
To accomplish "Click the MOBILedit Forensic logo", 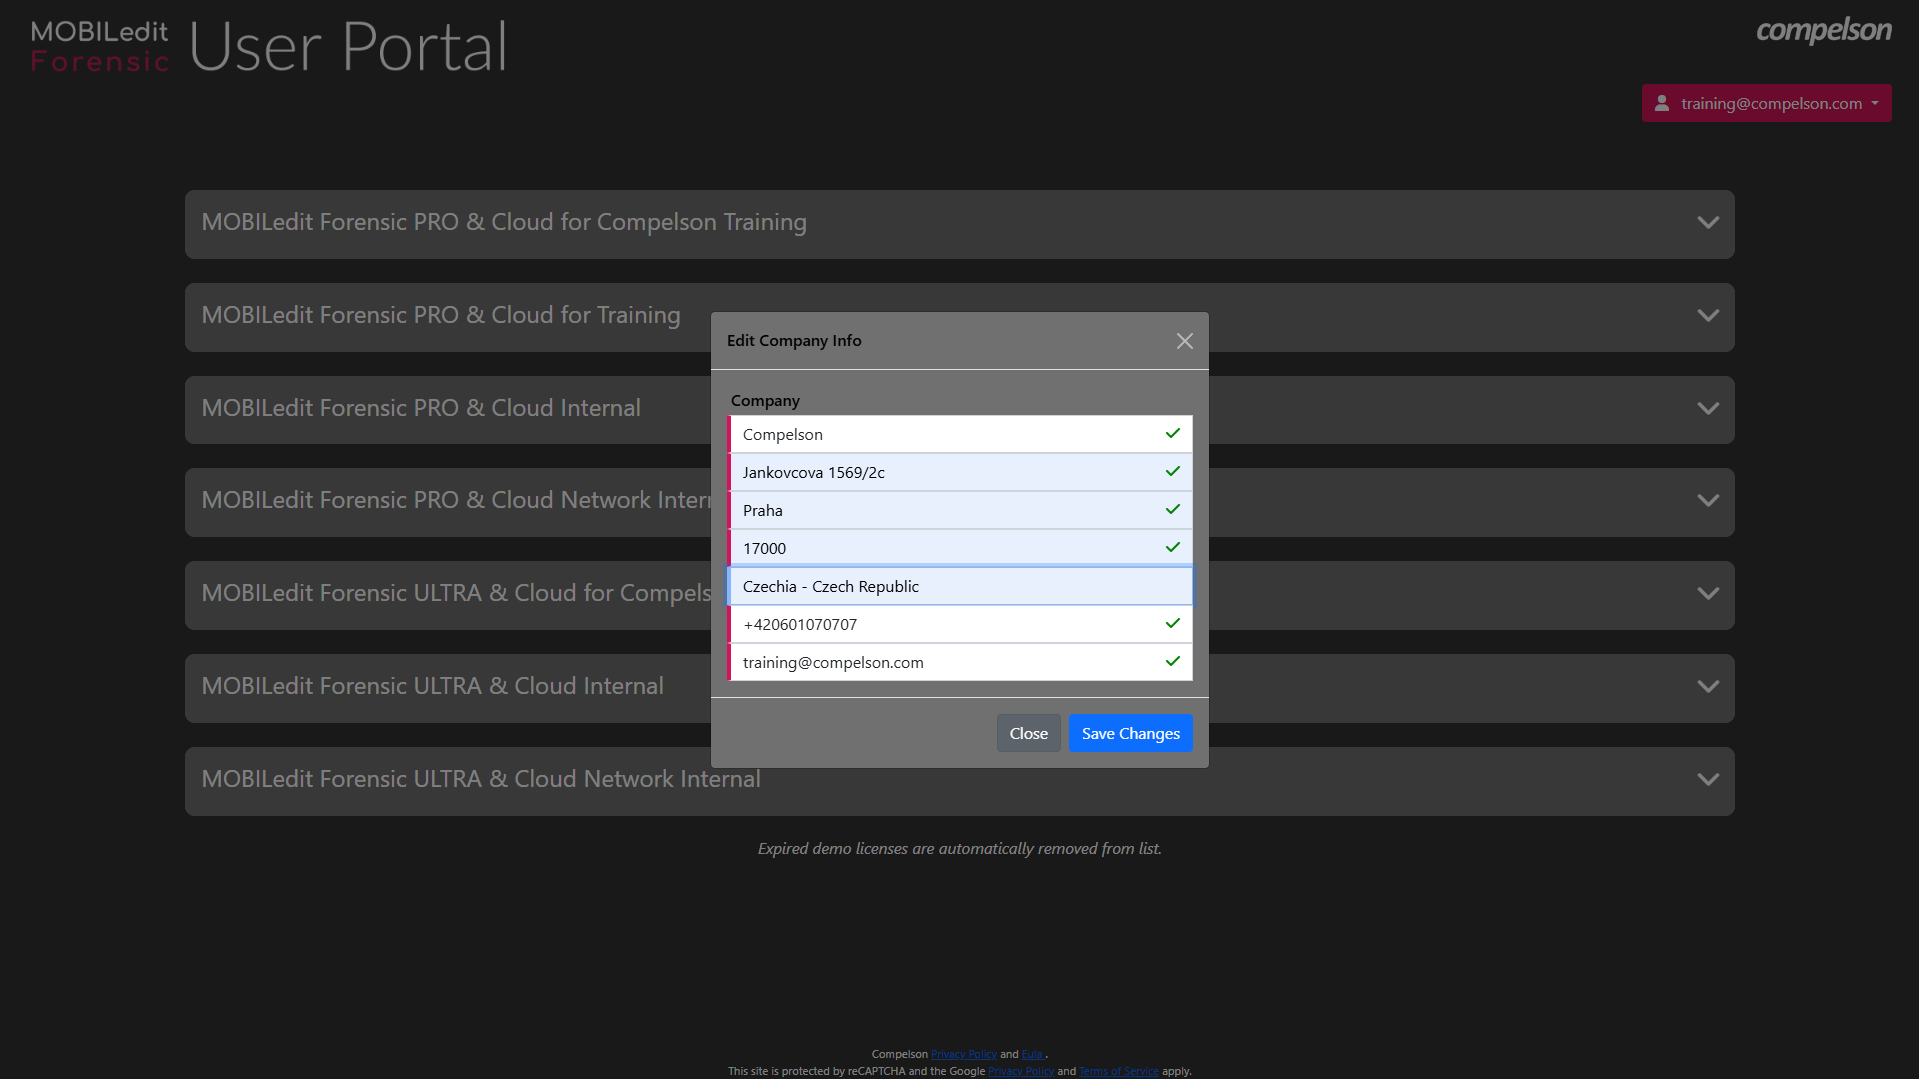I will pos(100,47).
